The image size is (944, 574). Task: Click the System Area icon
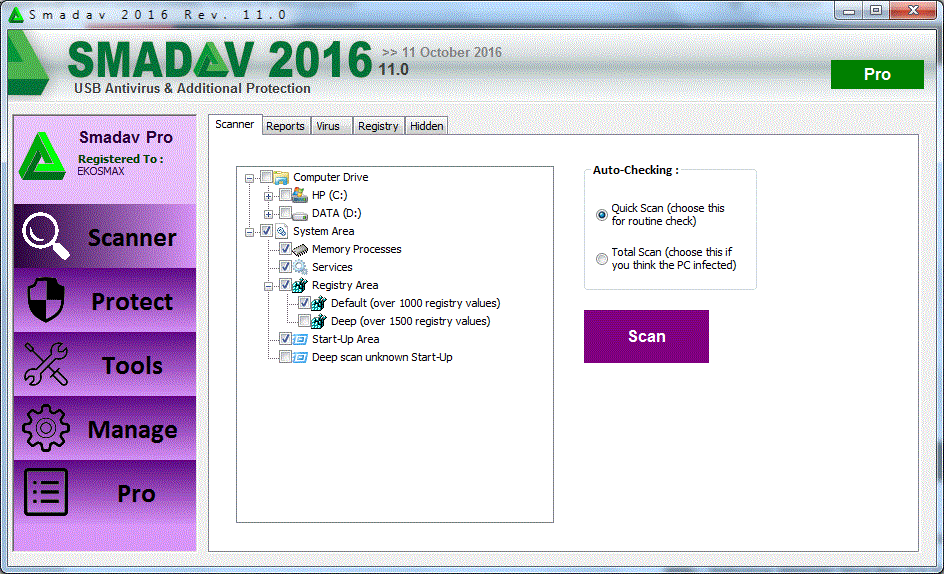click(281, 231)
